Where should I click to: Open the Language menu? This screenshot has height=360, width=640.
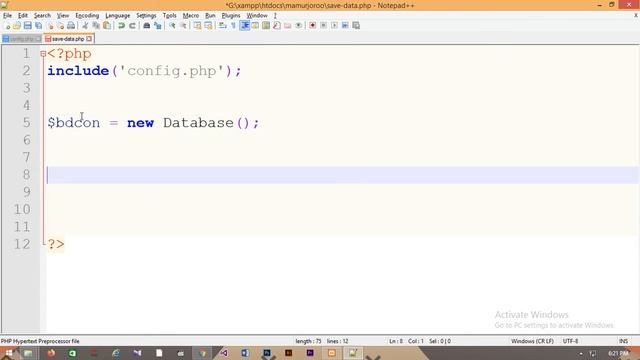click(x=118, y=16)
